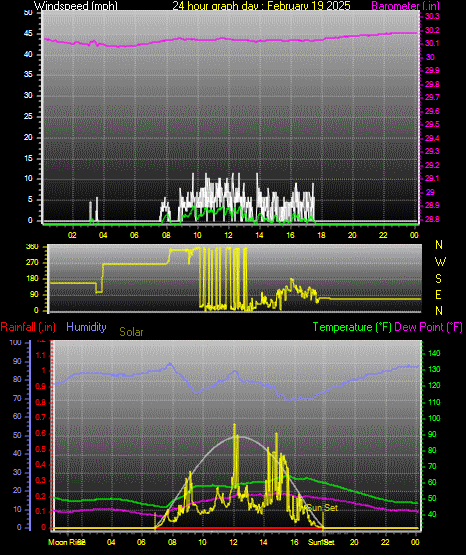
Task: Click the Barometer (in) label
Action: point(405,5)
